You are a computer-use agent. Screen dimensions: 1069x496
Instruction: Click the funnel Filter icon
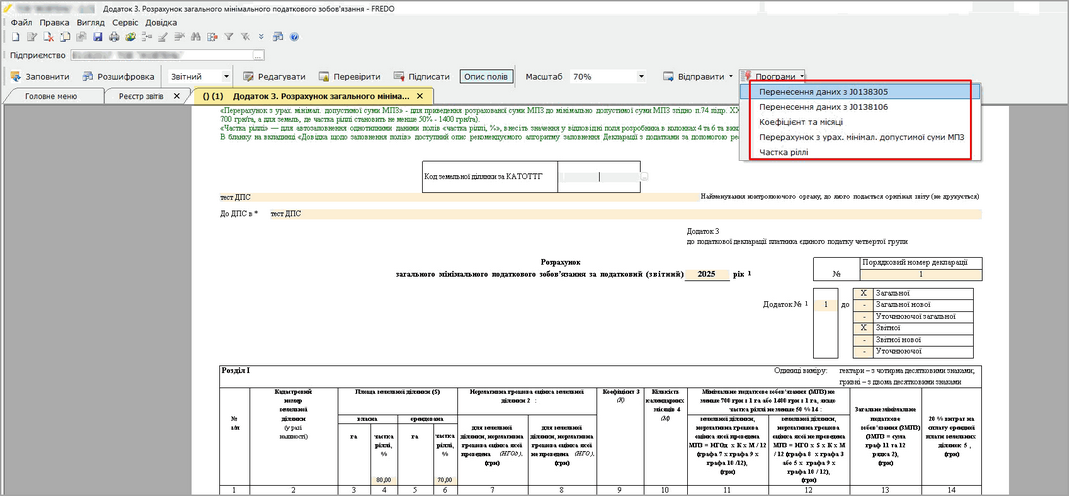click(229, 37)
